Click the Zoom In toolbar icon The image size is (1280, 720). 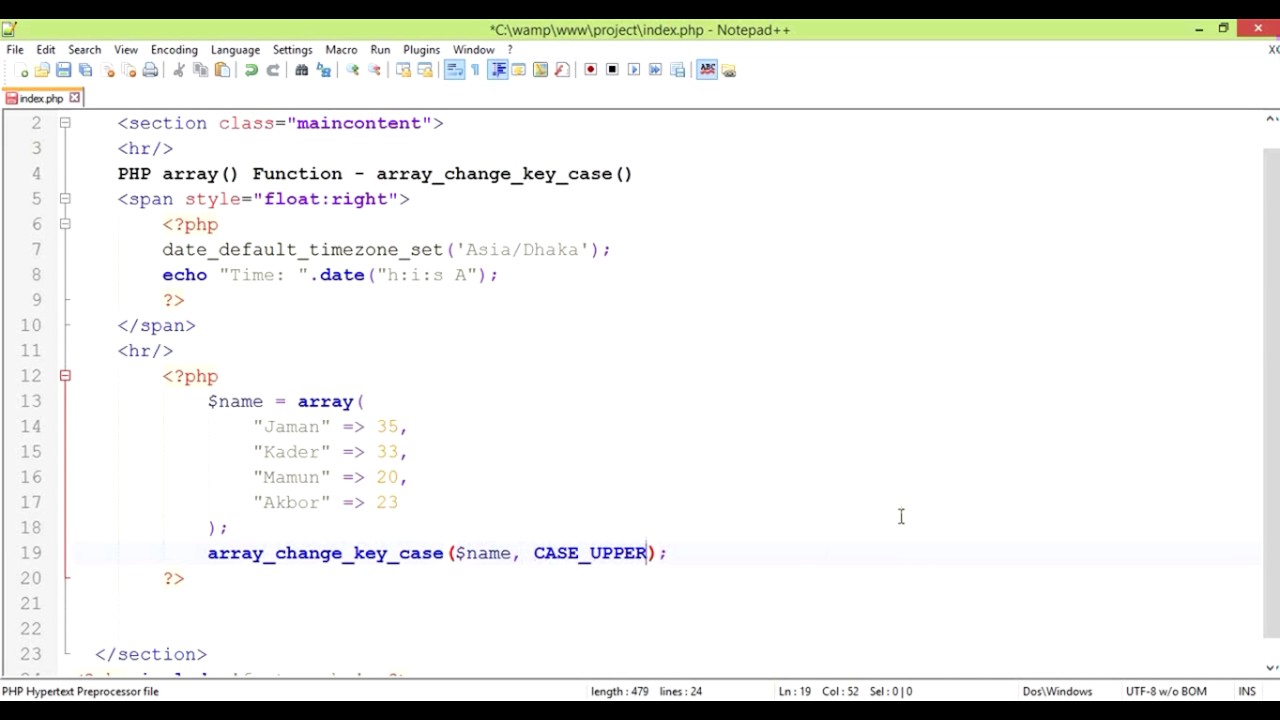point(353,70)
